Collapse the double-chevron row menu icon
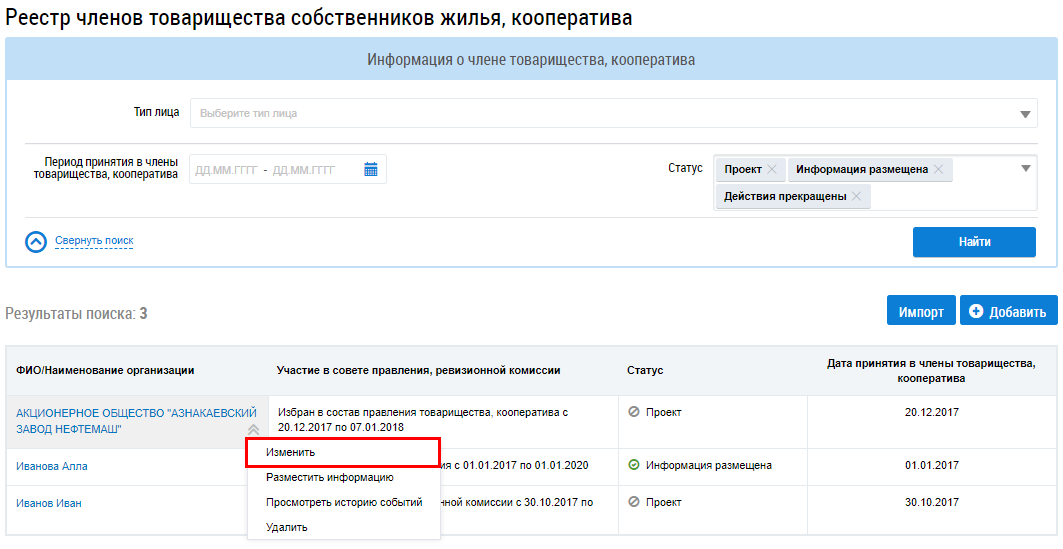 tap(254, 429)
